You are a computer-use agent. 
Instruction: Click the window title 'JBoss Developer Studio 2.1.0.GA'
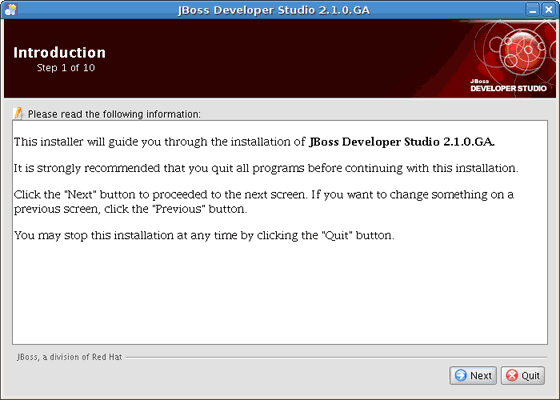(274, 10)
